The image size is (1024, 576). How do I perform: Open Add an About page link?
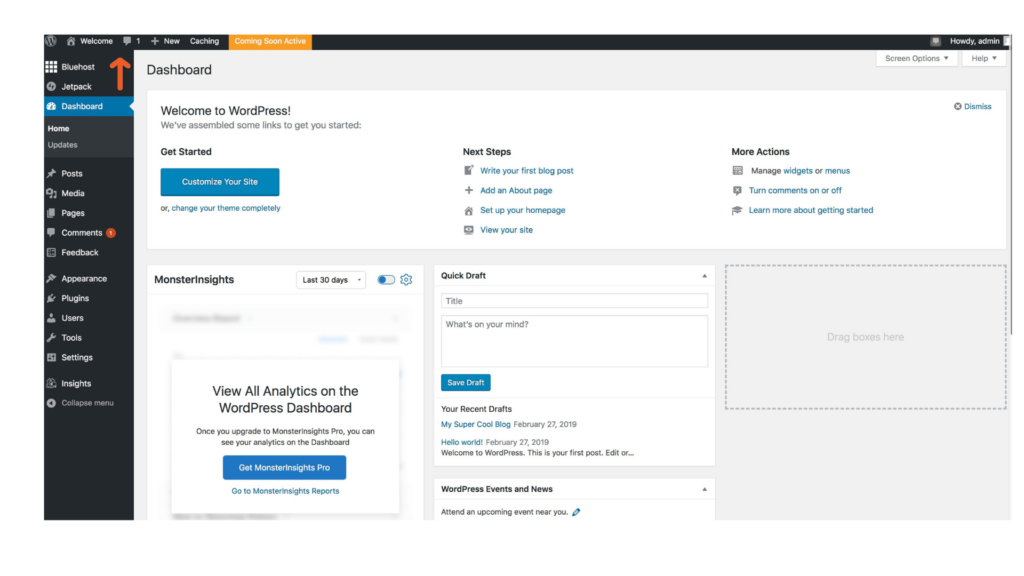pos(516,191)
